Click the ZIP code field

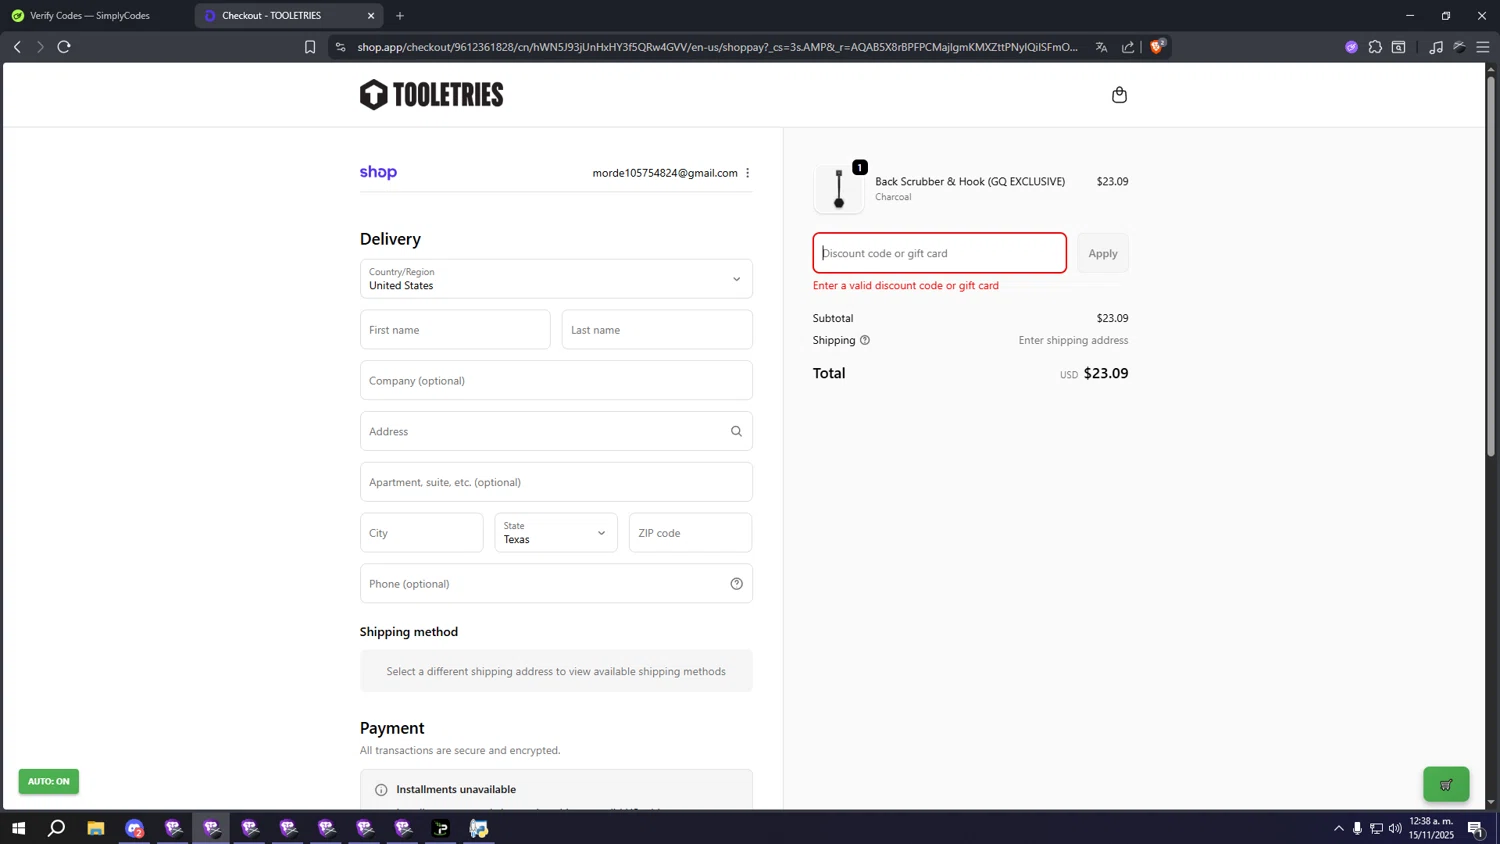[691, 533]
